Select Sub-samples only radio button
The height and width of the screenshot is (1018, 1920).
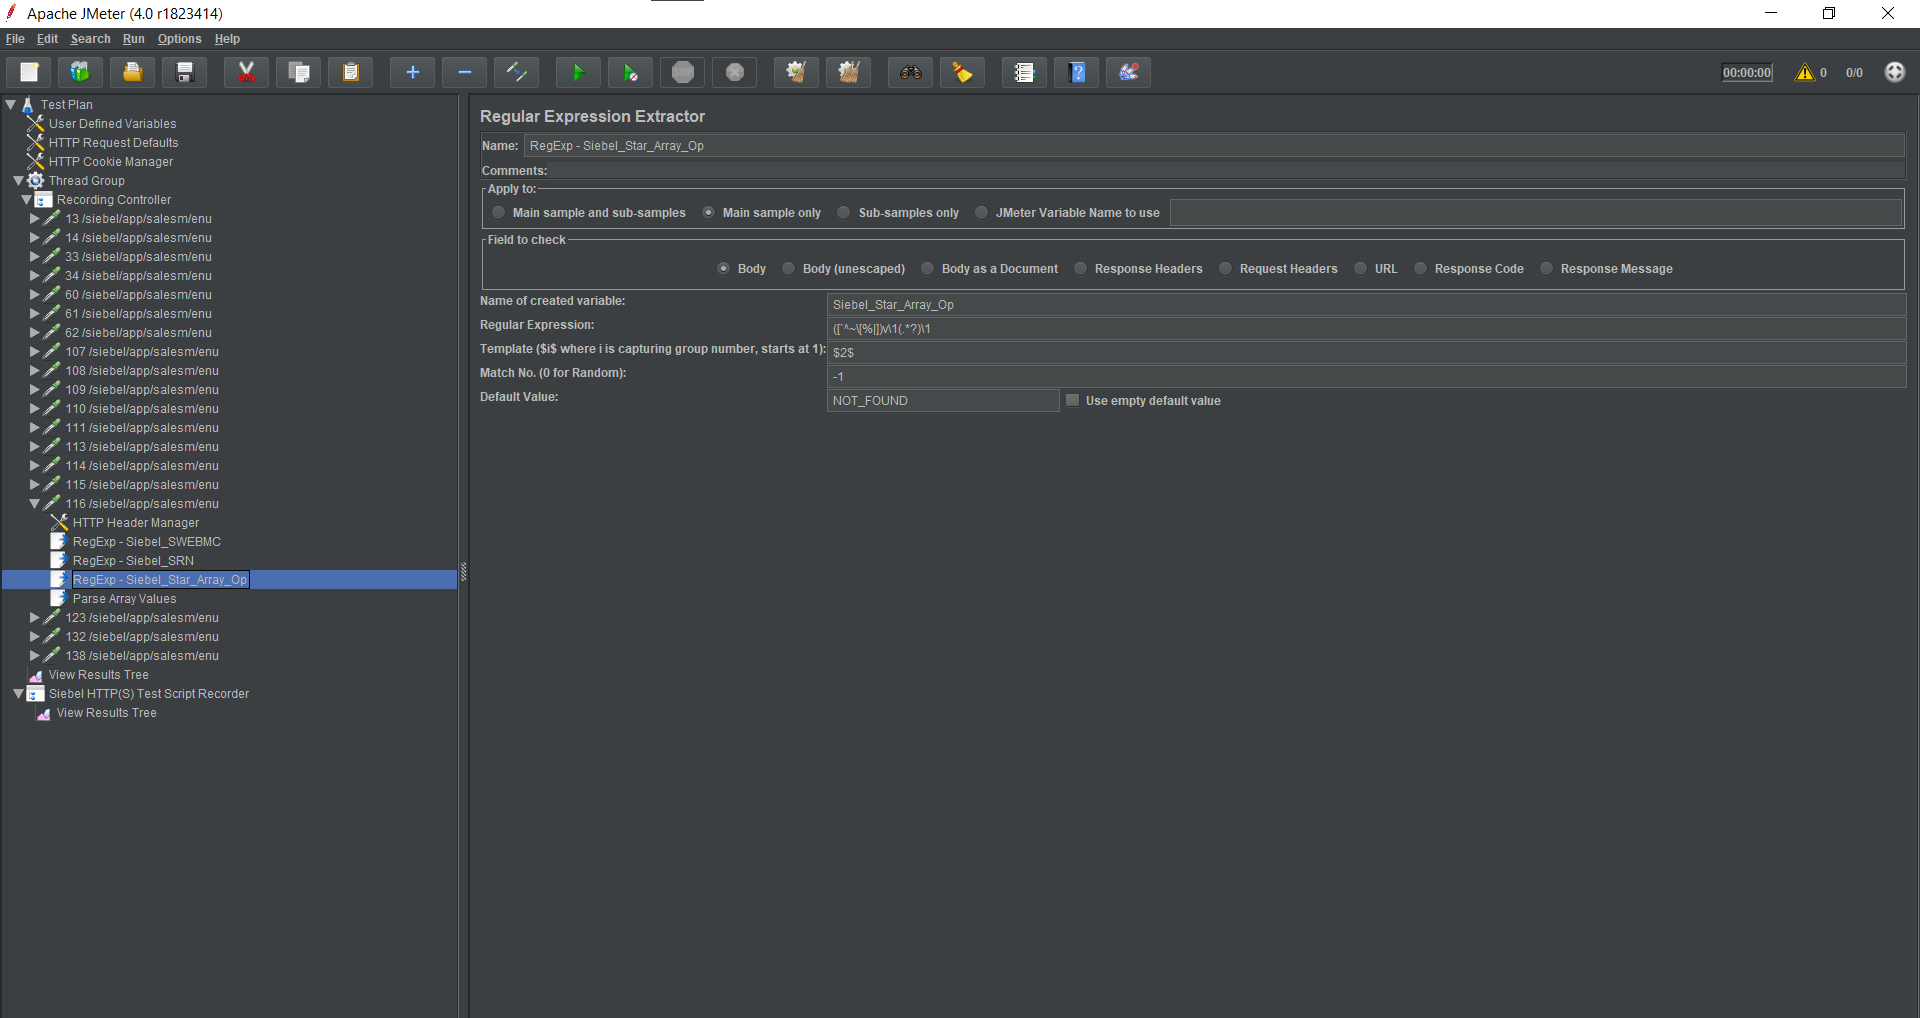[x=844, y=212]
